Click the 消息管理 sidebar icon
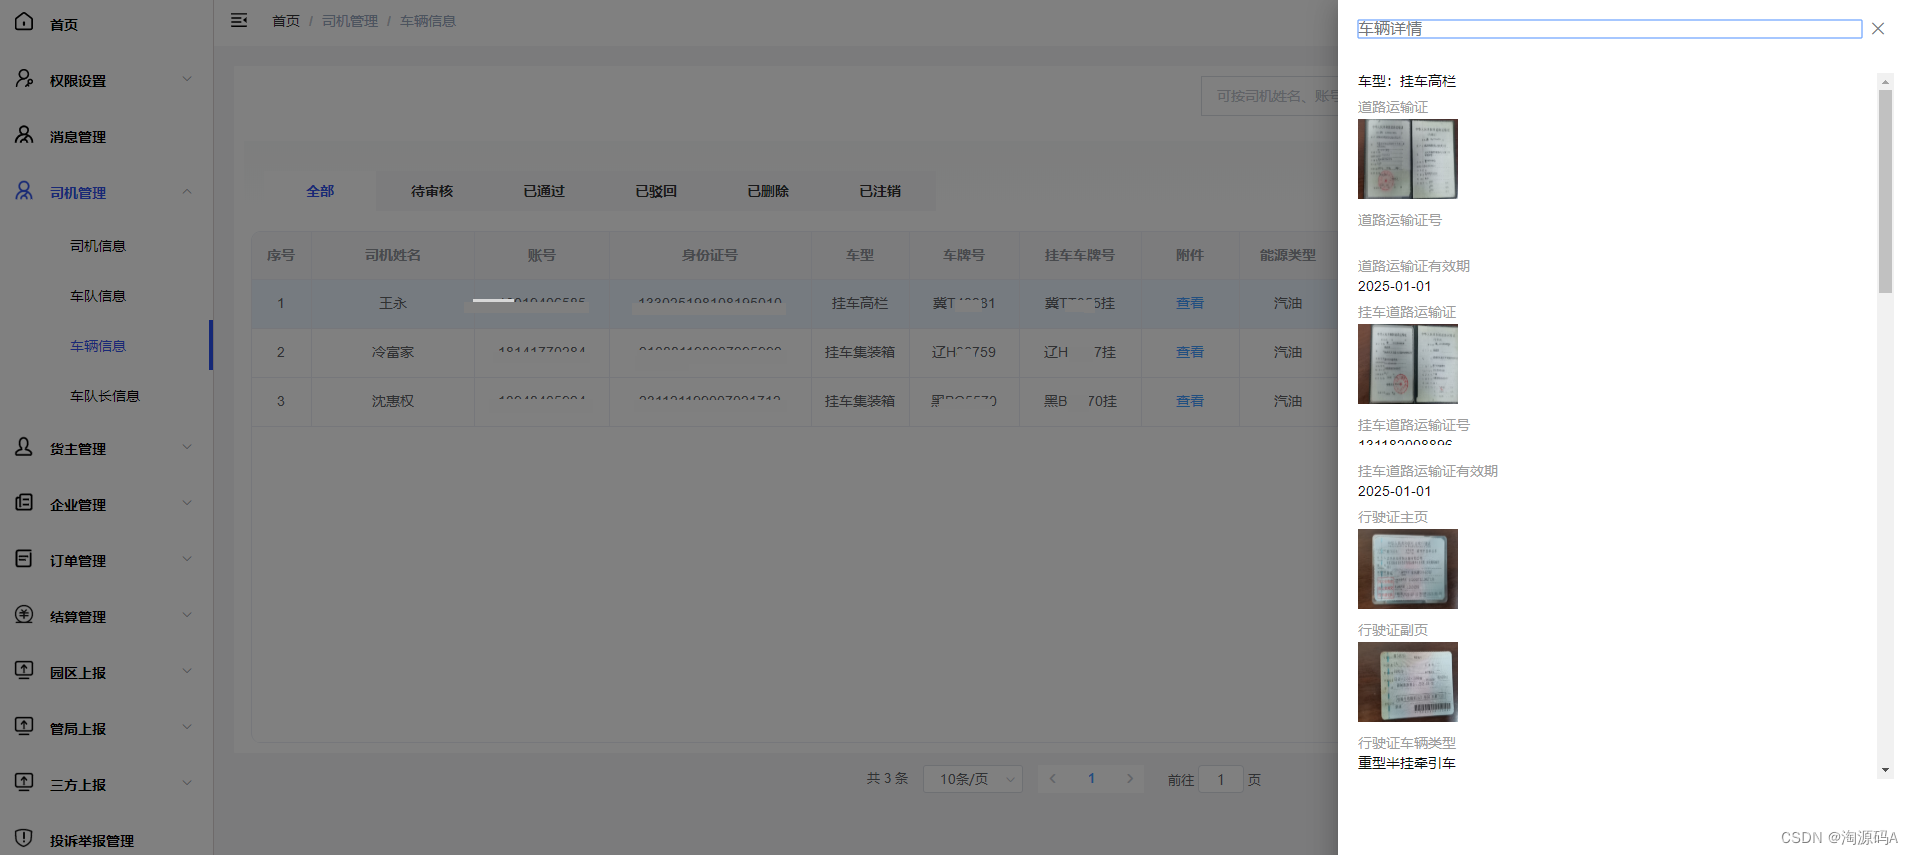1913x855 pixels. tap(24, 134)
